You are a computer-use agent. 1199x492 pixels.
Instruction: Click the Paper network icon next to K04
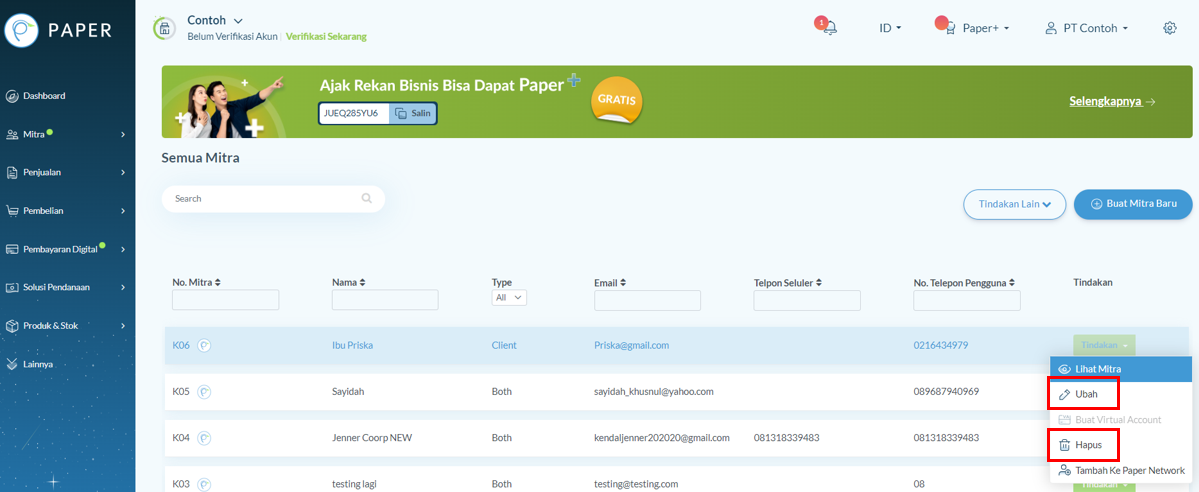(x=204, y=438)
